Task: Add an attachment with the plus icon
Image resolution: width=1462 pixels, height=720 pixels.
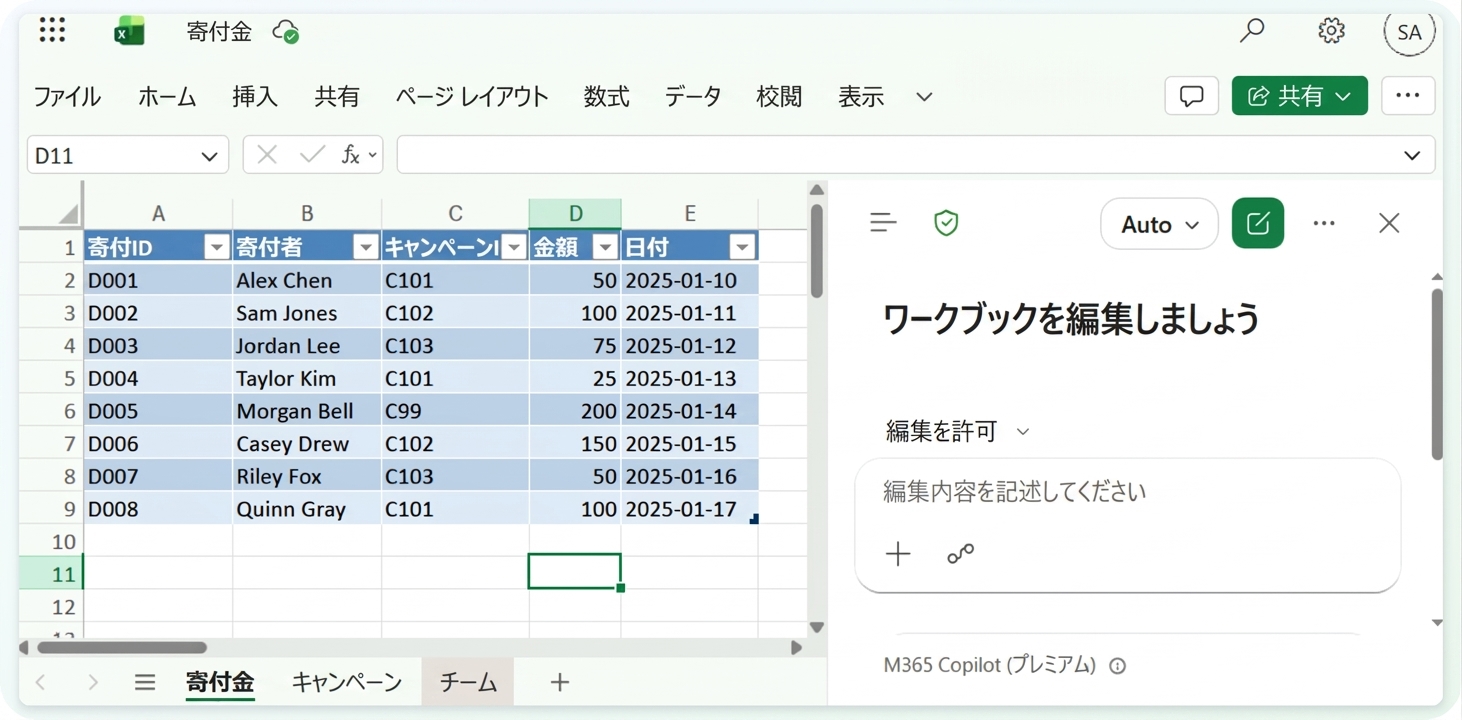Action: click(898, 554)
